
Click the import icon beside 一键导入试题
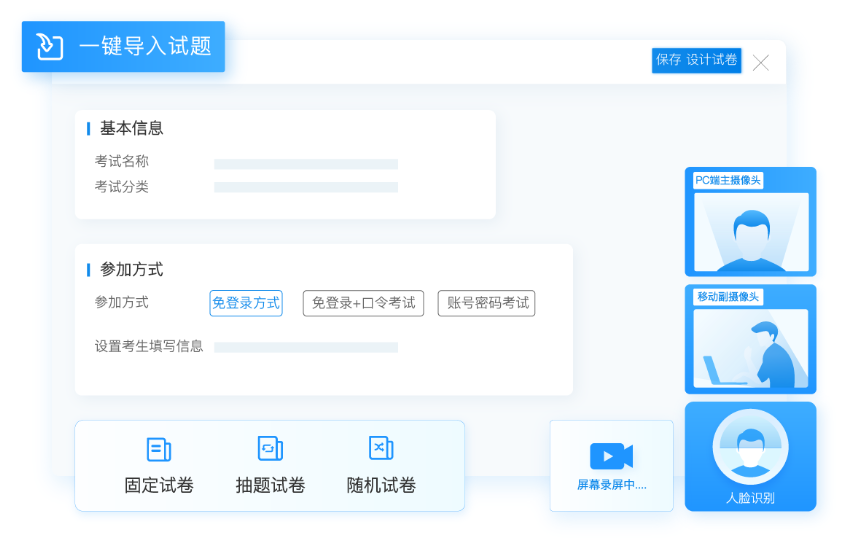50,46
